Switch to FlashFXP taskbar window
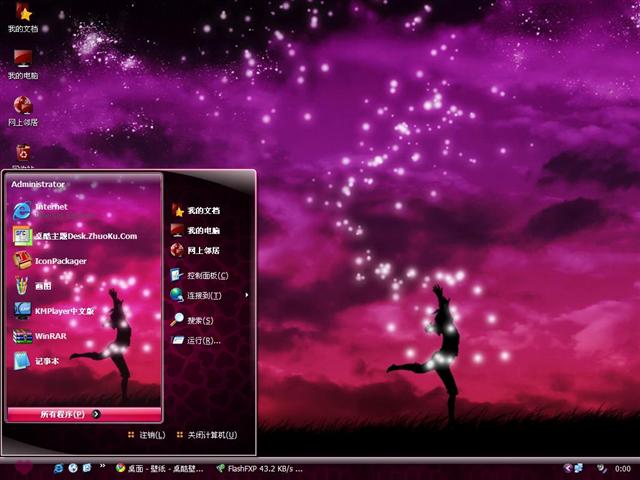The width and height of the screenshot is (640, 480). (258, 468)
